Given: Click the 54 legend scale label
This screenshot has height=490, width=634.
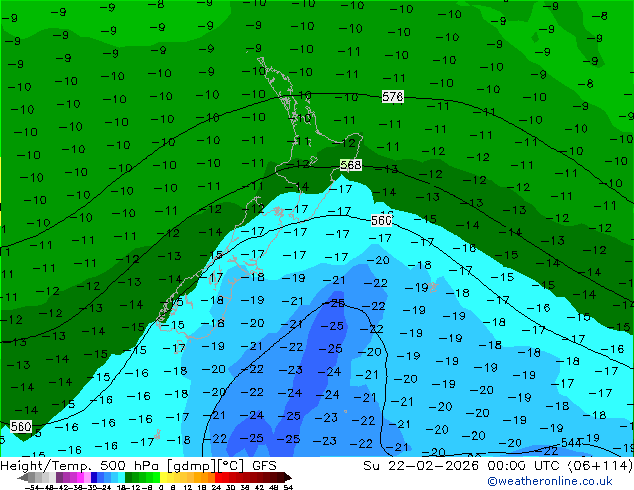Looking at the screenshot, I should tap(288, 488).
